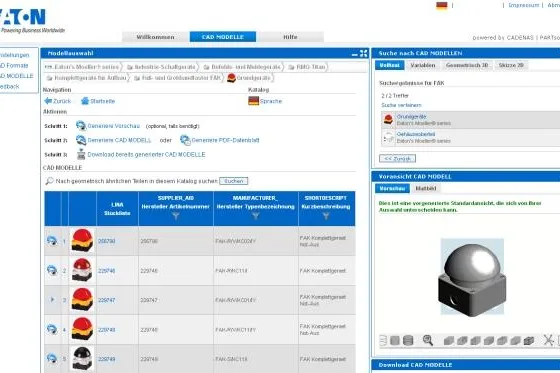Click the red button icon of Grundgeräte search result
The height and width of the screenshot is (373, 560).
[388, 119]
